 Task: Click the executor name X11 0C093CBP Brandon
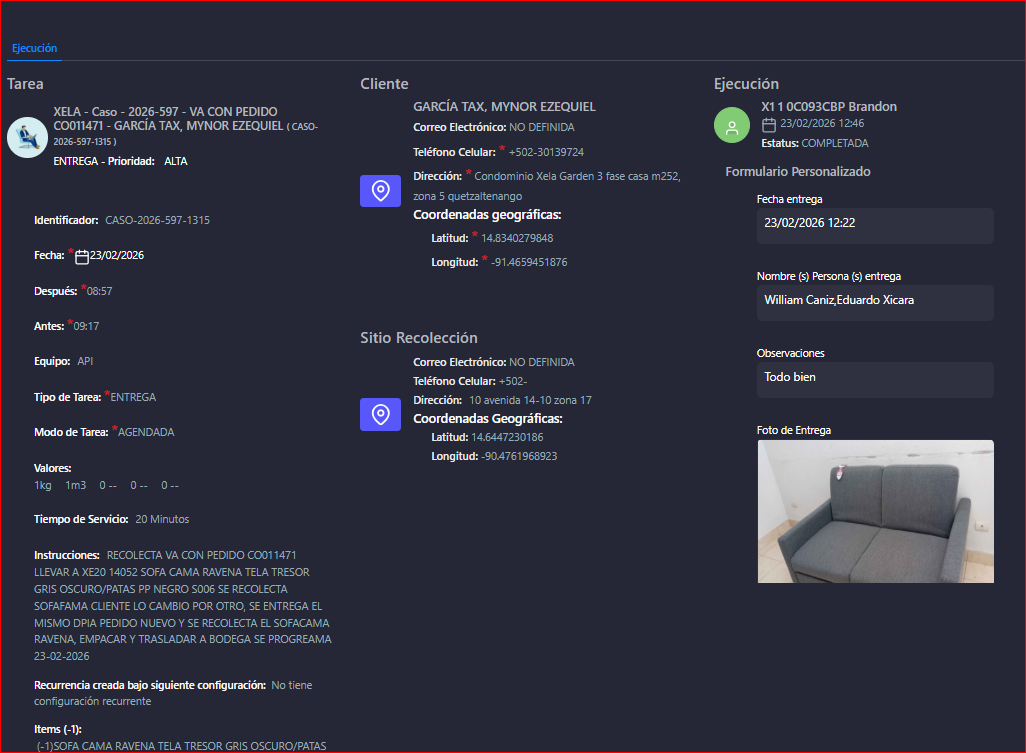tap(829, 107)
